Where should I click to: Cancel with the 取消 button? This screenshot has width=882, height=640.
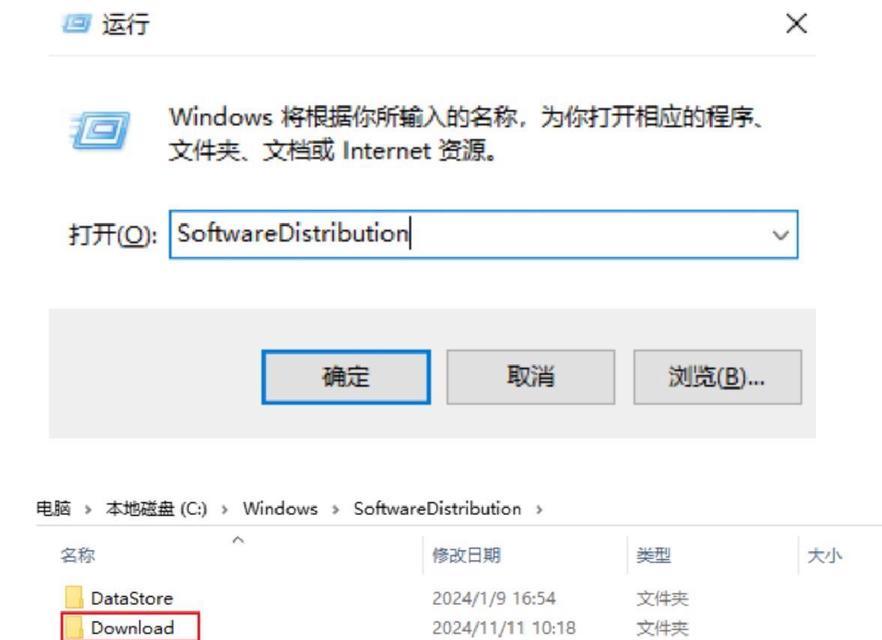[530, 377]
